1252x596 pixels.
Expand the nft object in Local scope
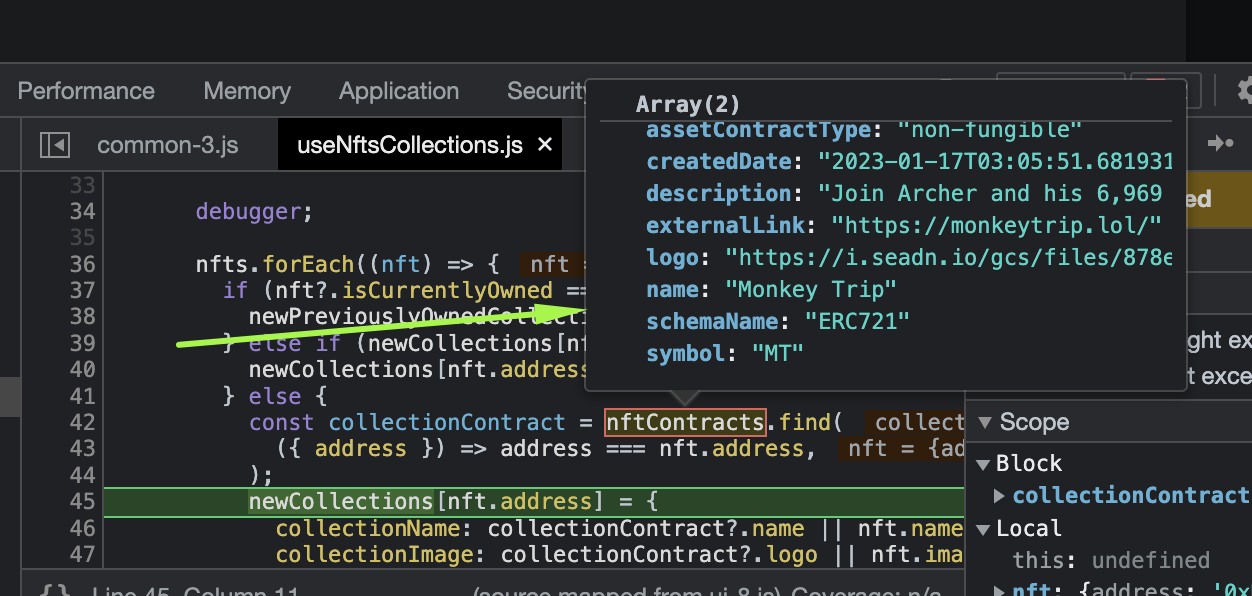click(998, 590)
